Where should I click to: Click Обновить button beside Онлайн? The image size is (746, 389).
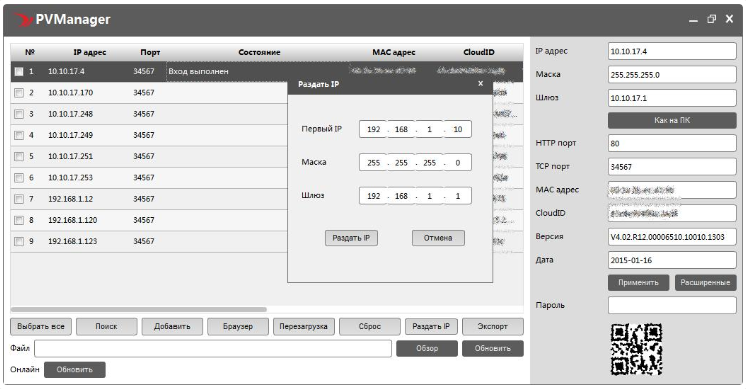pos(75,370)
